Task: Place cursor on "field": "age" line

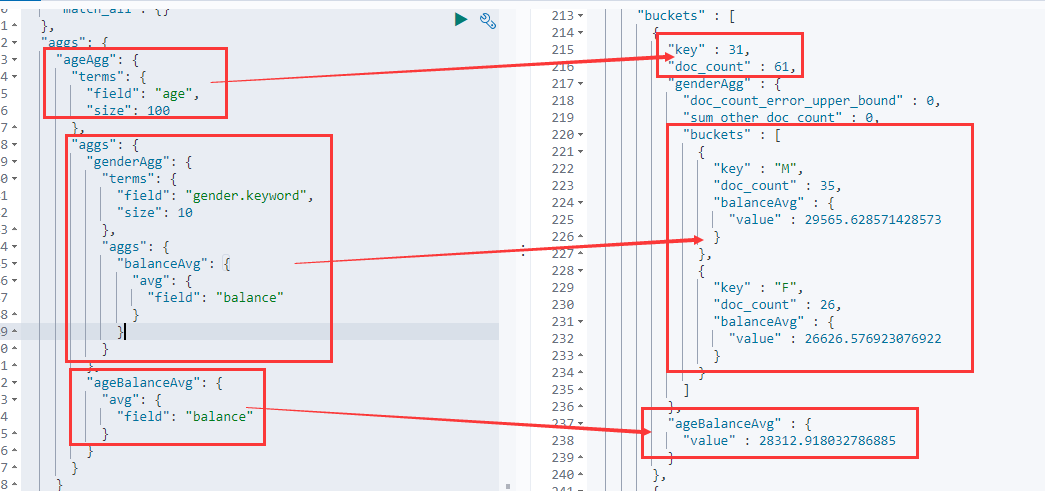Action: coord(143,94)
